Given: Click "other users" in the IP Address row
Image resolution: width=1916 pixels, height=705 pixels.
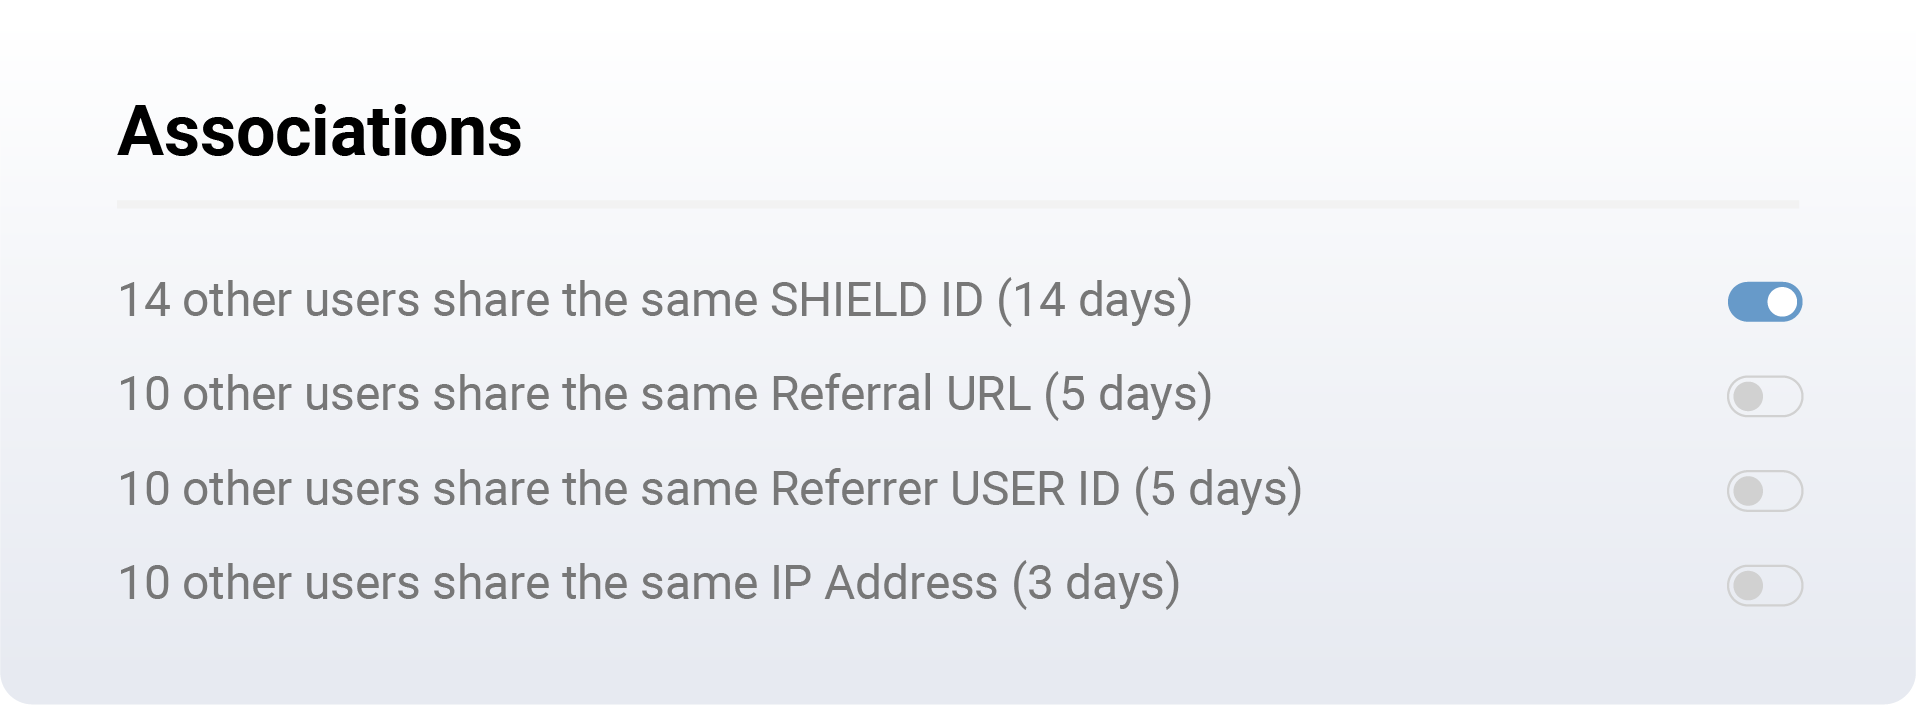Looking at the screenshot, I should pos(300,583).
